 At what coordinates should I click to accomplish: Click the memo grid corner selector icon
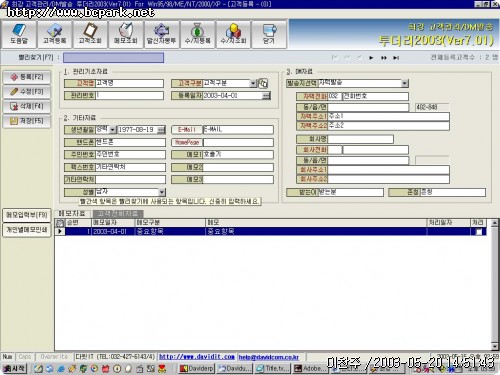(x=60, y=223)
